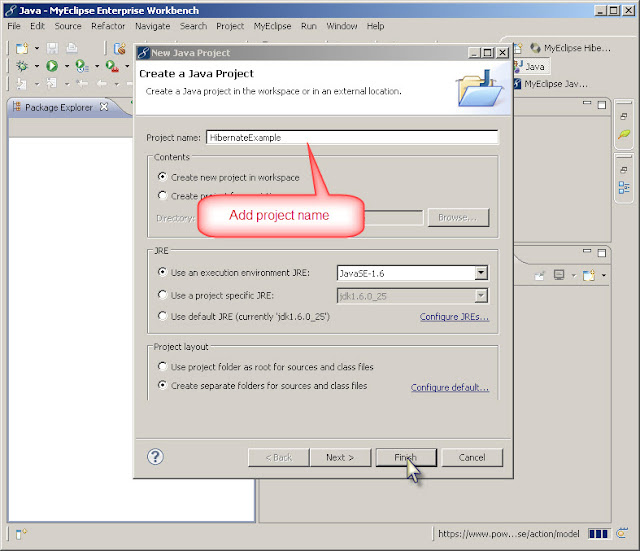Open the Refactor menu
The width and height of the screenshot is (640, 551).
[108, 26]
